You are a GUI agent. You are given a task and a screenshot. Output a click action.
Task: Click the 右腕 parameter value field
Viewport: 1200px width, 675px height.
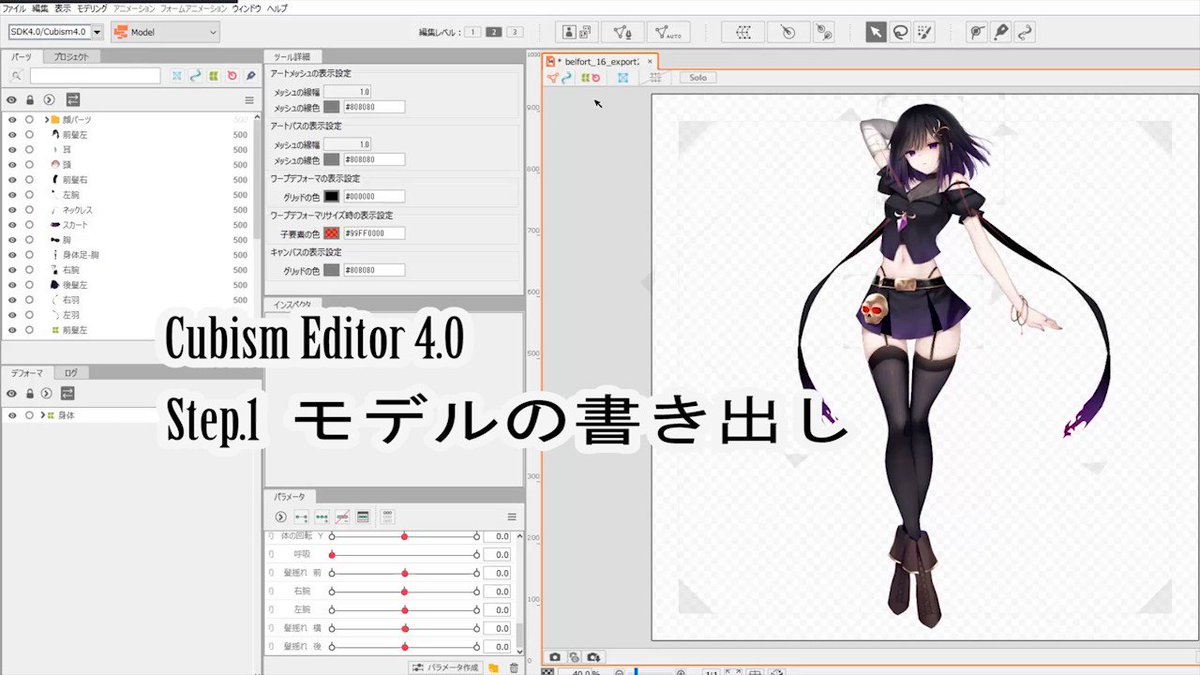[497, 591]
